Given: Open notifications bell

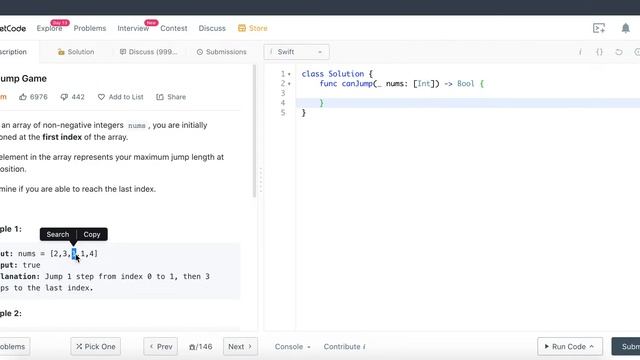Looking at the screenshot, I should 625,28.
